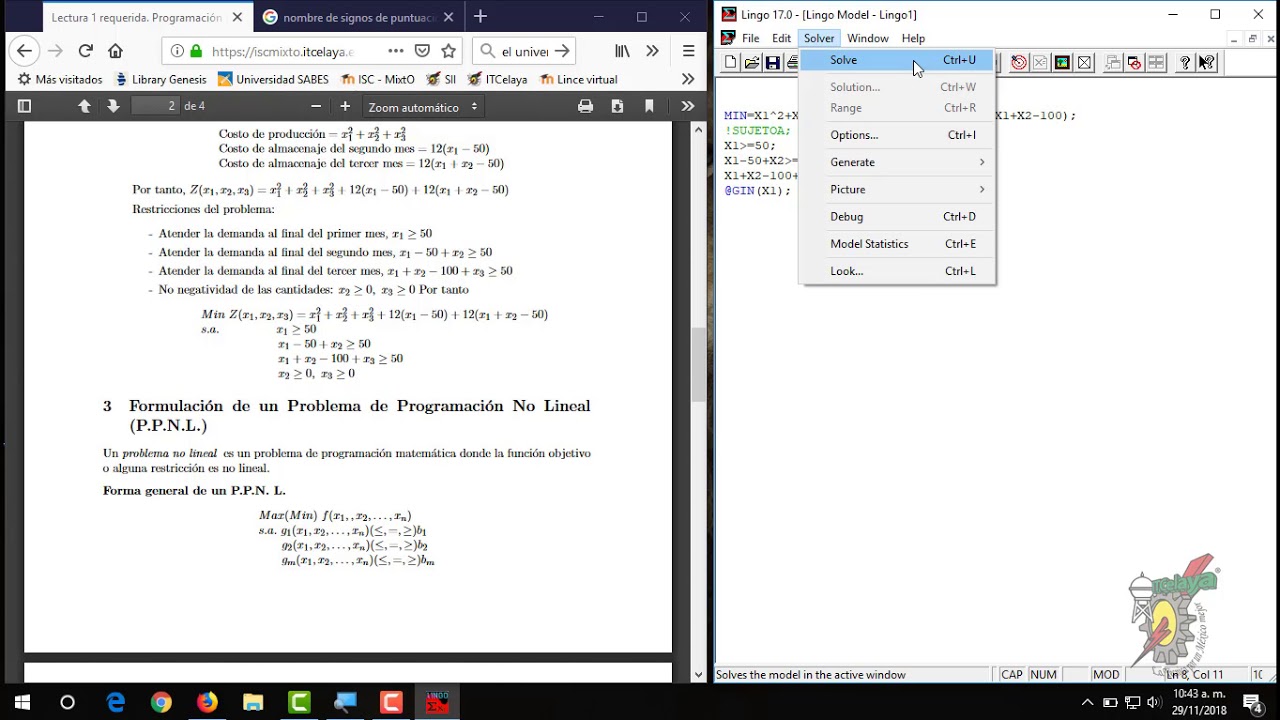This screenshot has width=1280, height=720.
Task: Choose Options... in the Solver menu
Action: point(898,135)
